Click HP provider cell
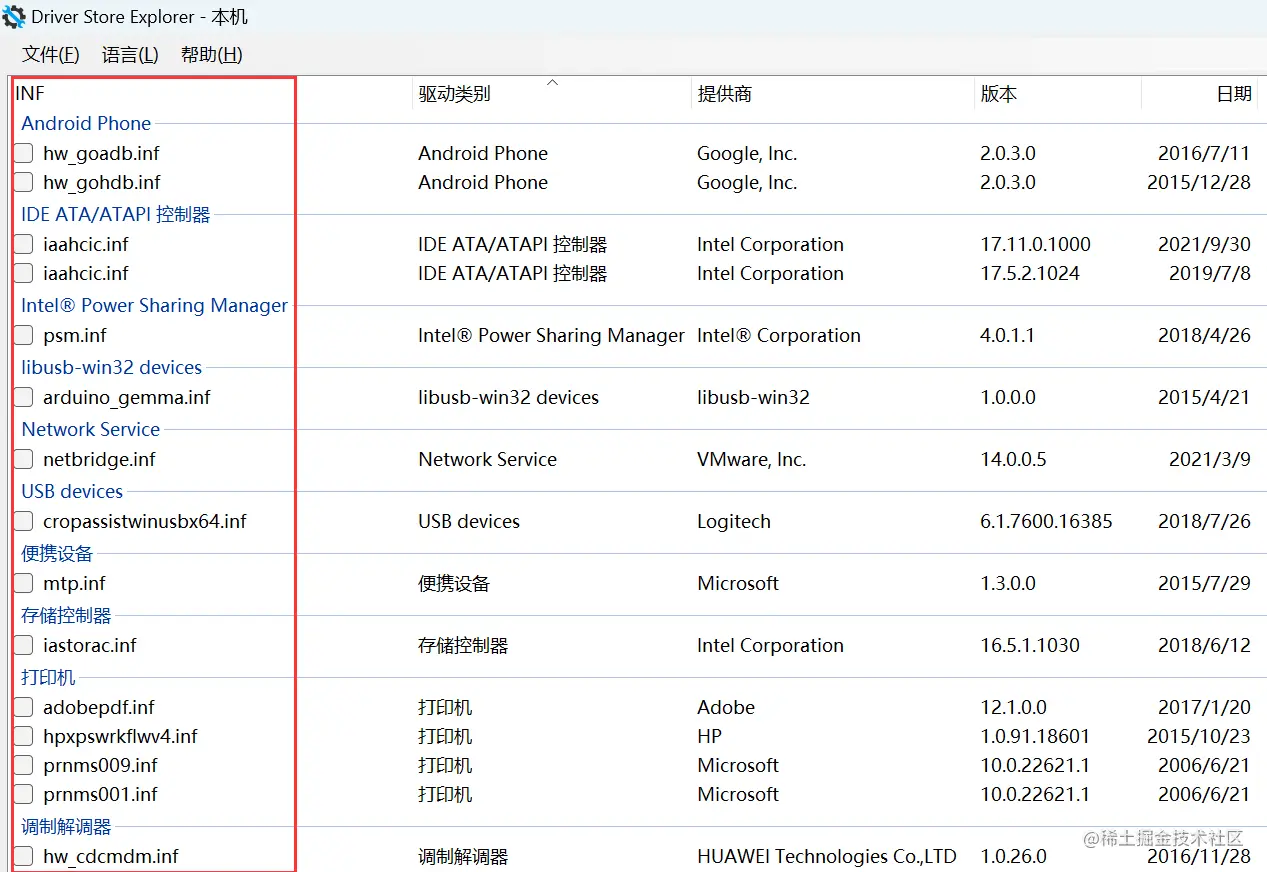1267x872 pixels. click(x=710, y=737)
